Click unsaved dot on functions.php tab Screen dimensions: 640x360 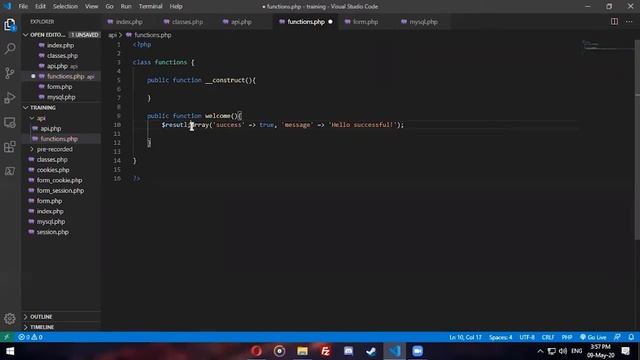pos(330,22)
